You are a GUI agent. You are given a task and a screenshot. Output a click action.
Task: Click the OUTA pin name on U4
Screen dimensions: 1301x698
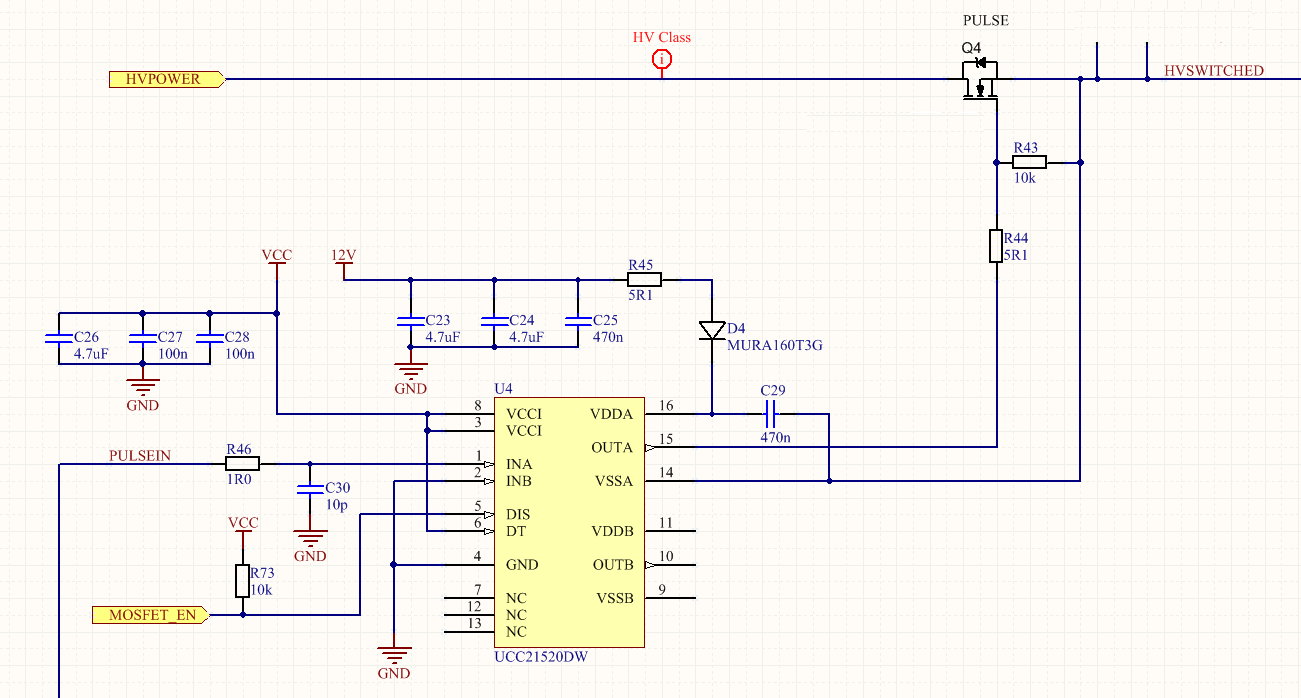coord(613,448)
